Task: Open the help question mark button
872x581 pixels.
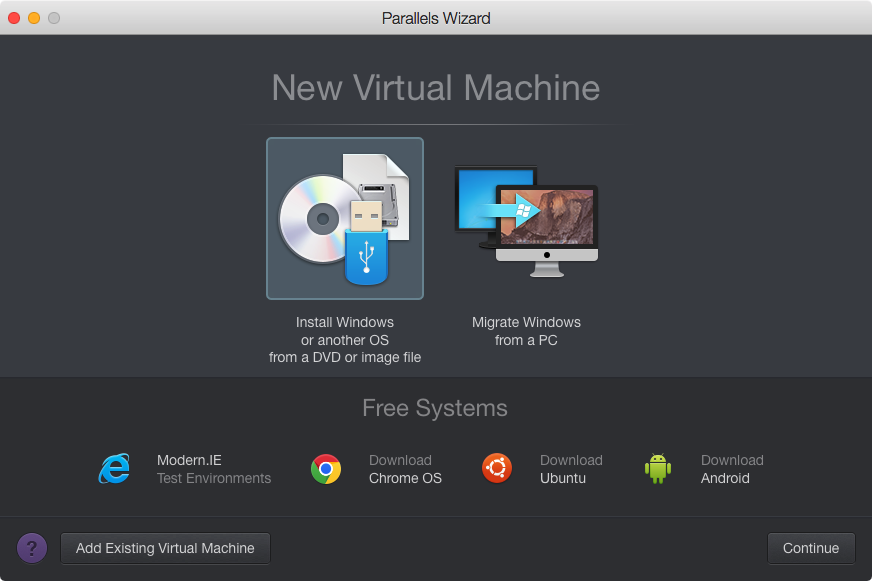Action: pyautogui.click(x=31, y=548)
